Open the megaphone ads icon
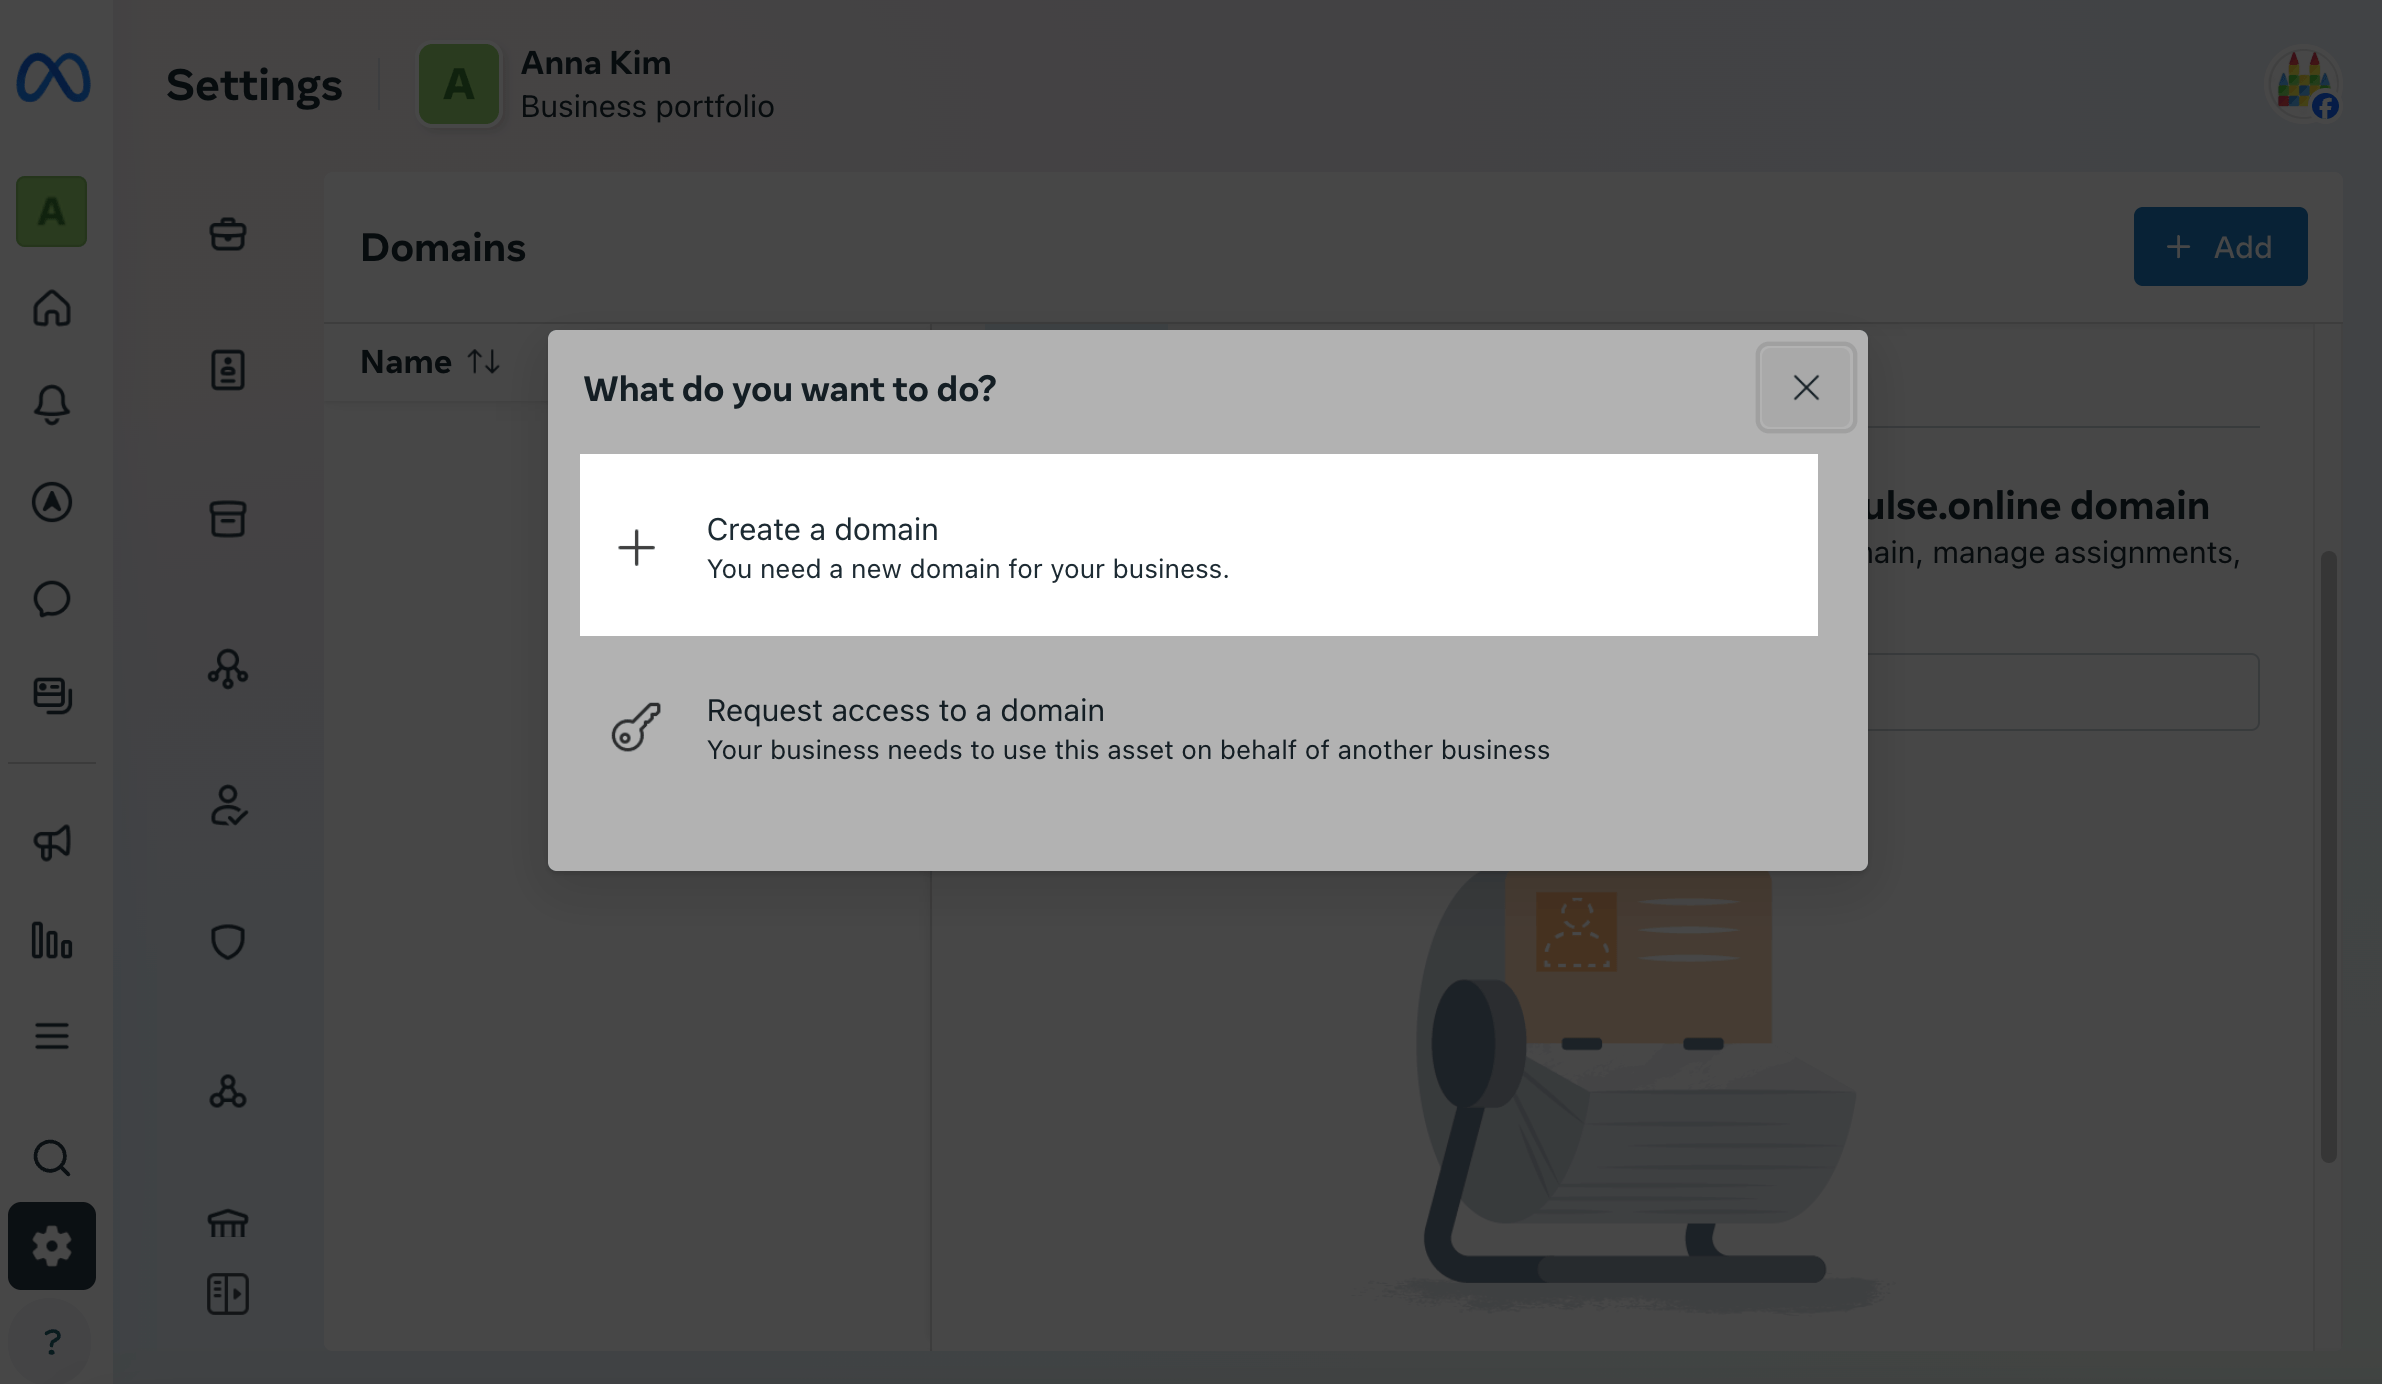2382x1384 pixels. point(52,843)
